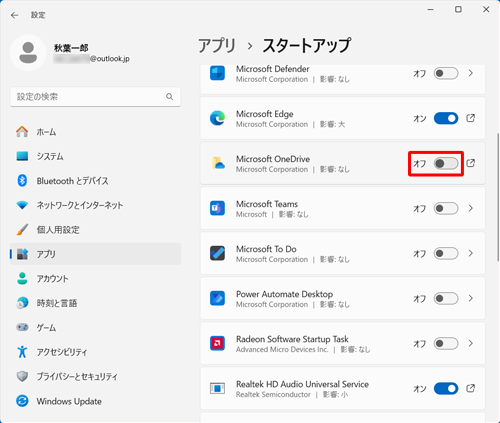The height and width of the screenshot is (423, 500).
Task: Open the システム settings category
Action: [x=95, y=156]
